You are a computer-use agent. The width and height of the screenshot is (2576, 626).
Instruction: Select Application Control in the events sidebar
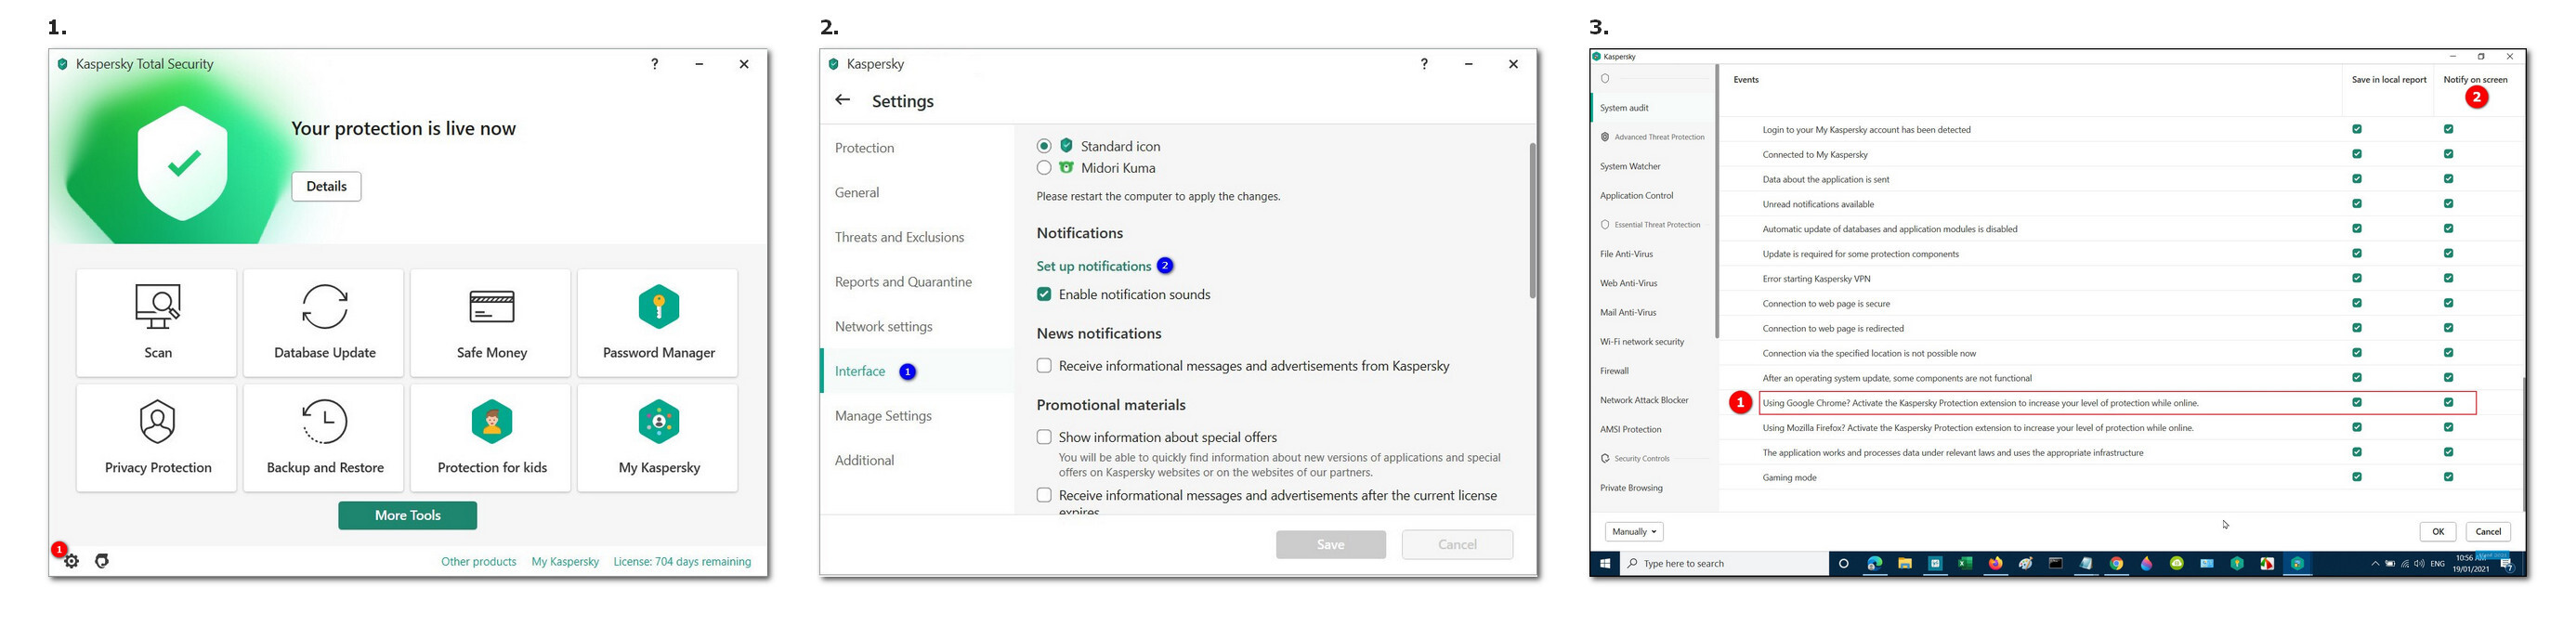[x=1636, y=196]
